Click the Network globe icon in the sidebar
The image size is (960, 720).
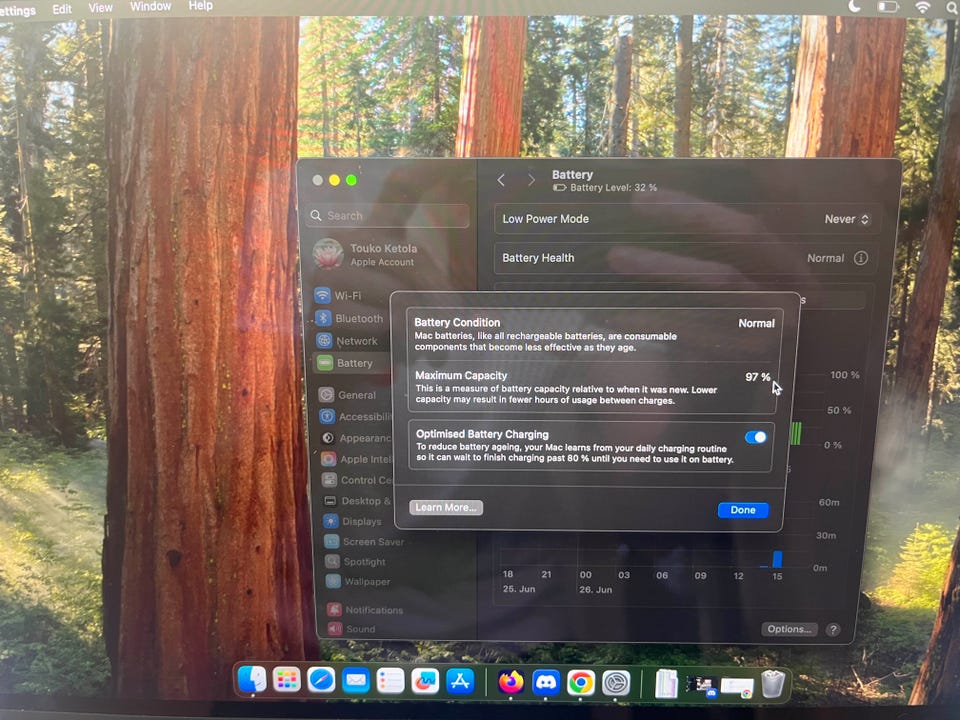point(324,340)
